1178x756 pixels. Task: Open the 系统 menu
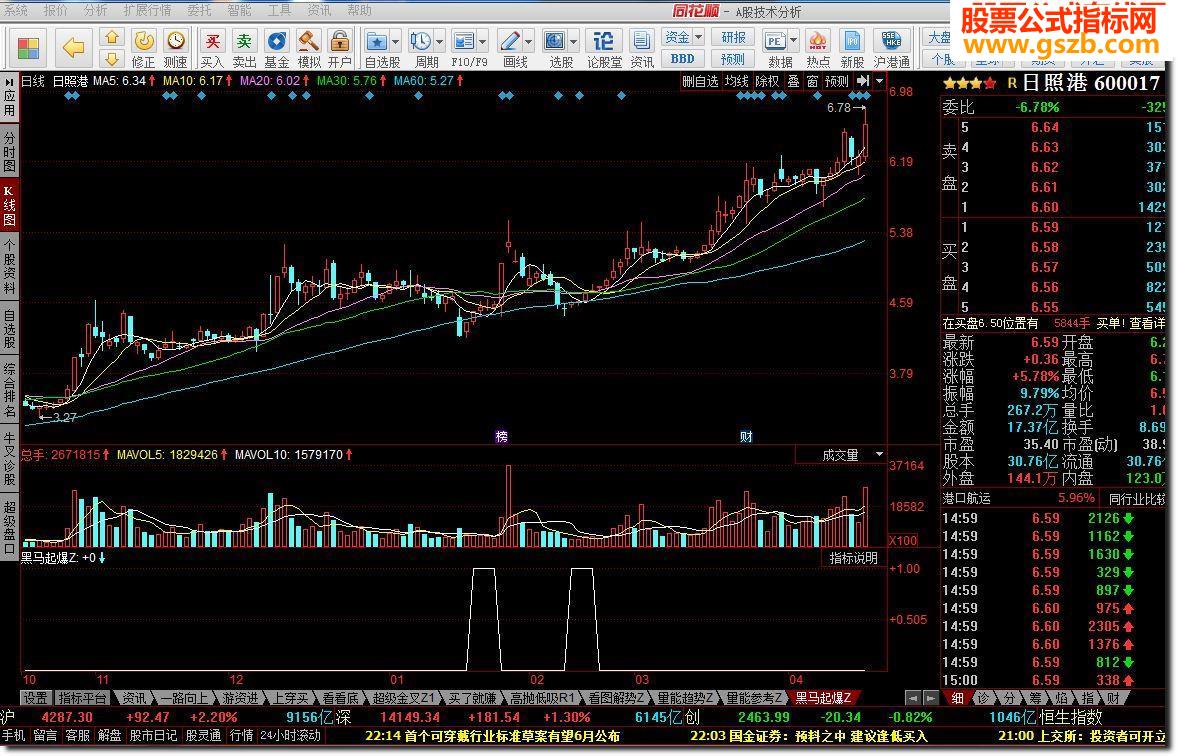tap(15, 11)
